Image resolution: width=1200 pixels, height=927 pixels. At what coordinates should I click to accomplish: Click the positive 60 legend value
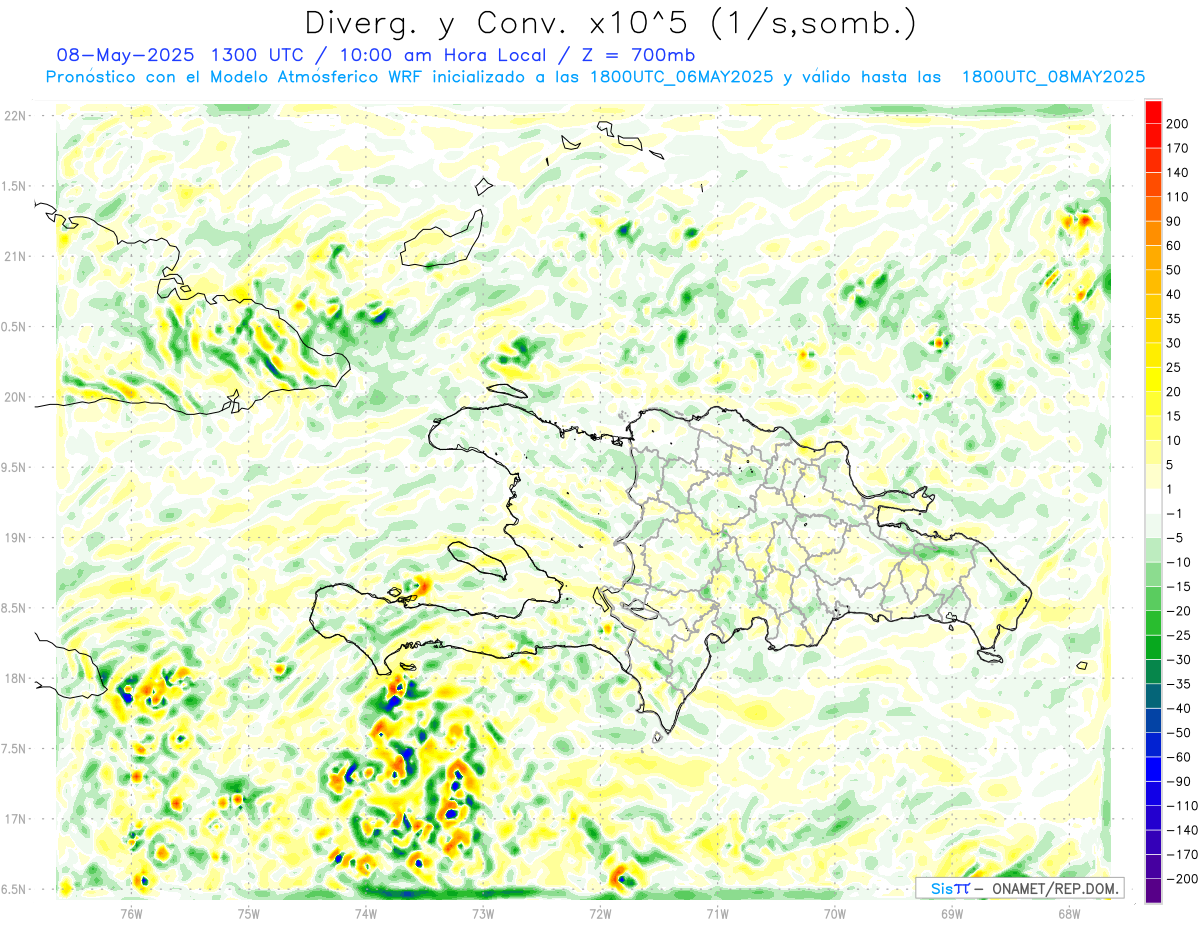[1176, 245]
